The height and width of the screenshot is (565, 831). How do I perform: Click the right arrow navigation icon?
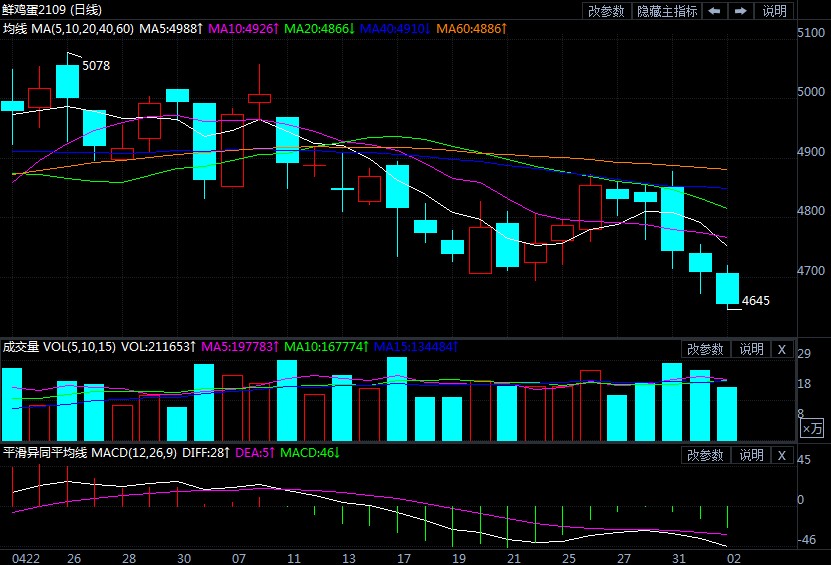pyautogui.click(x=741, y=11)
